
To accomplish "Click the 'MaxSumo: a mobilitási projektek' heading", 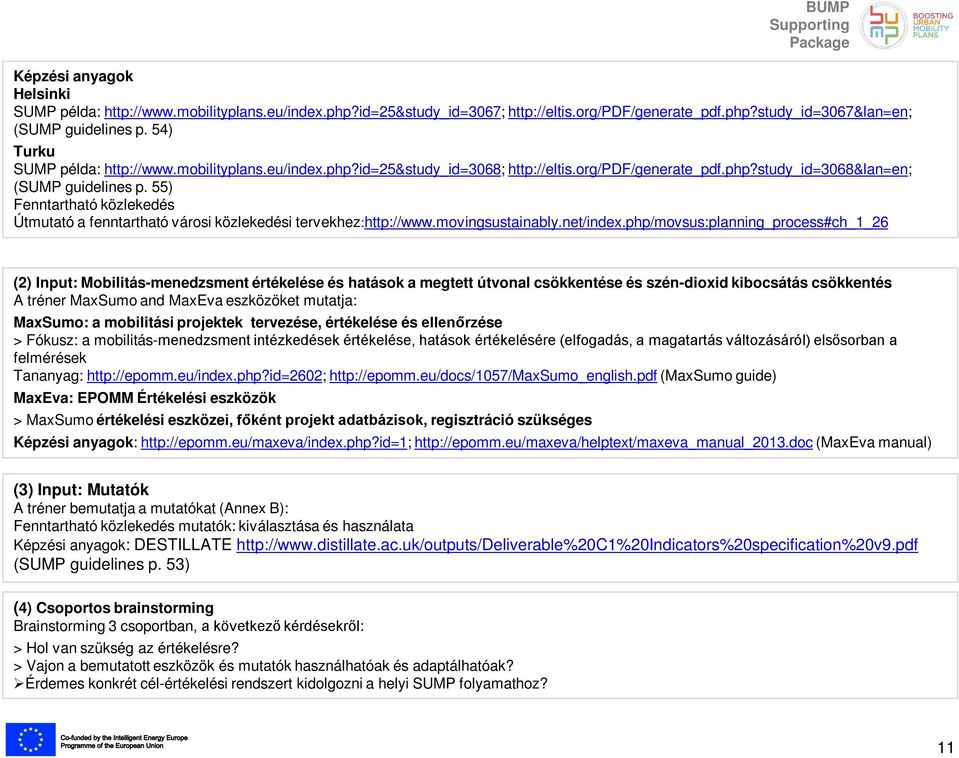I will tap(258, 322).
